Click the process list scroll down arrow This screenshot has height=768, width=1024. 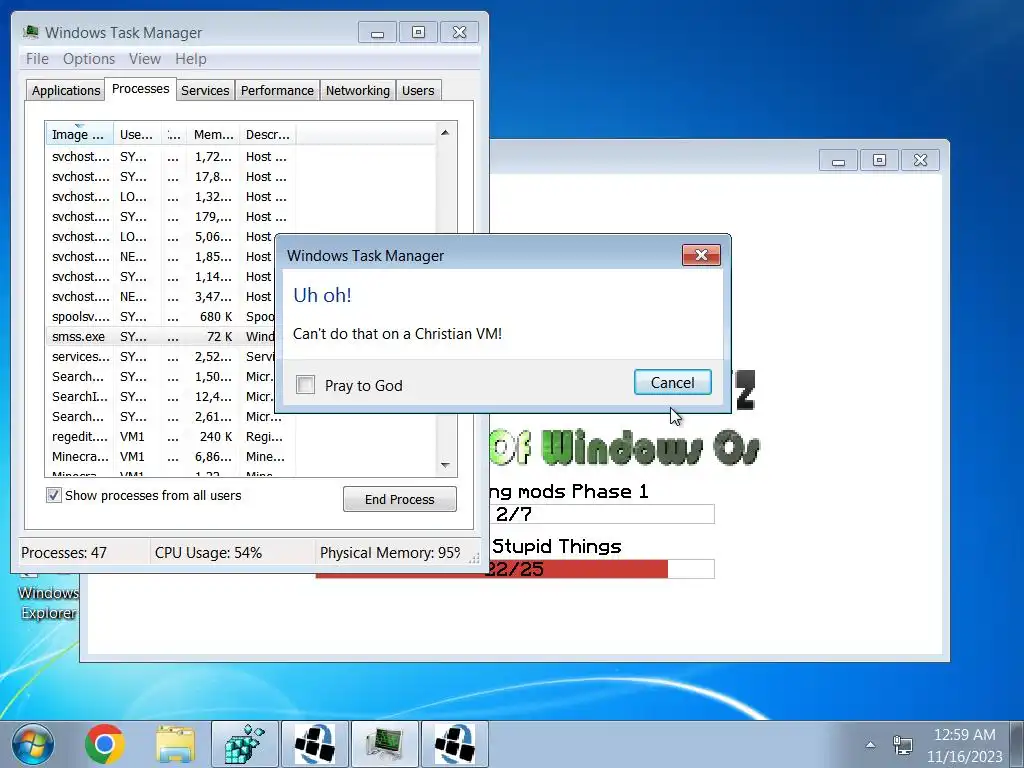tap(445, 465)
